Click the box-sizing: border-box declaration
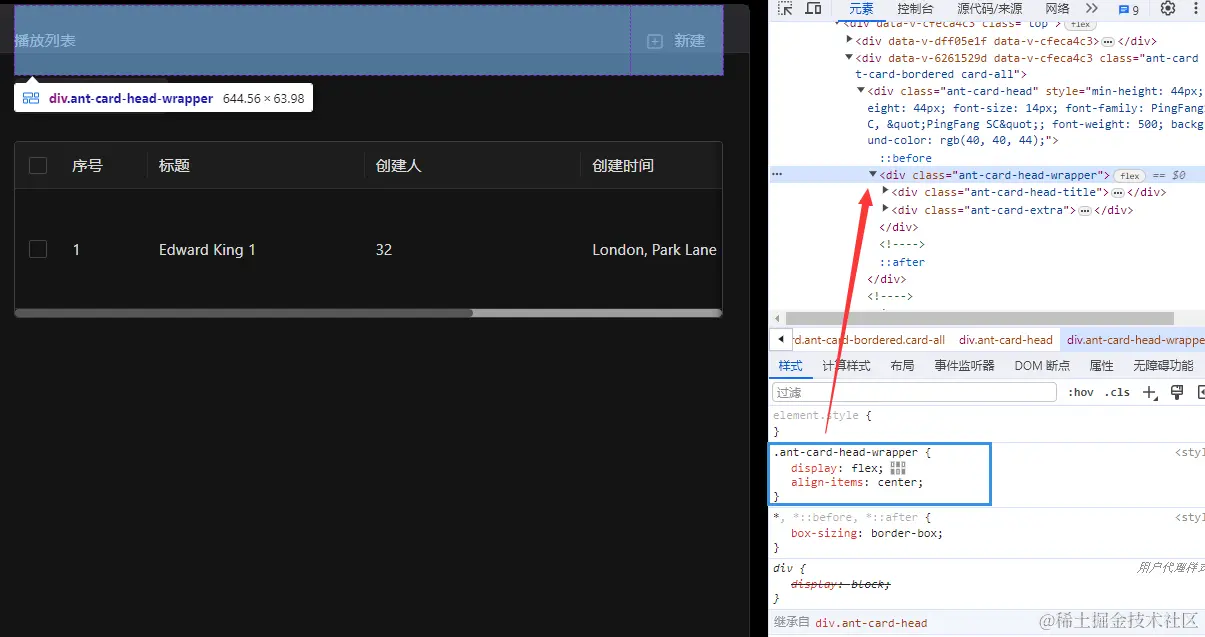Viewport: 1205px width, 637px height. [867, 533]
